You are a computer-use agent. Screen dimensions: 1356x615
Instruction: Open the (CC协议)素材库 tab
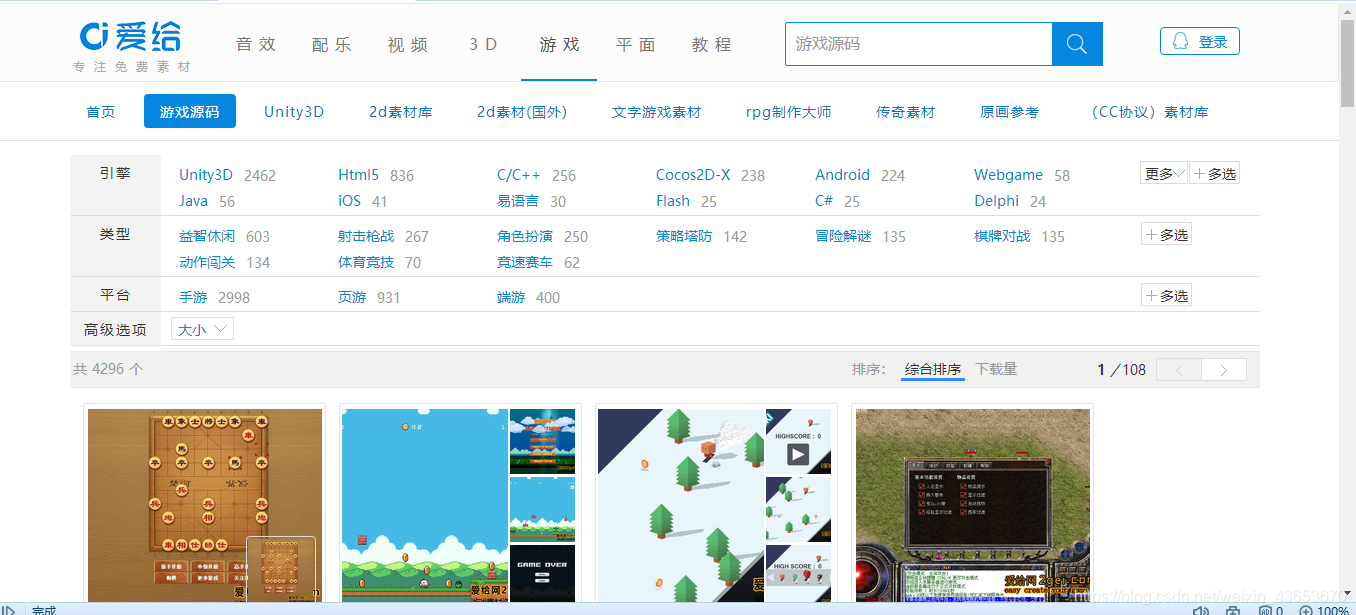point(1147,112)
